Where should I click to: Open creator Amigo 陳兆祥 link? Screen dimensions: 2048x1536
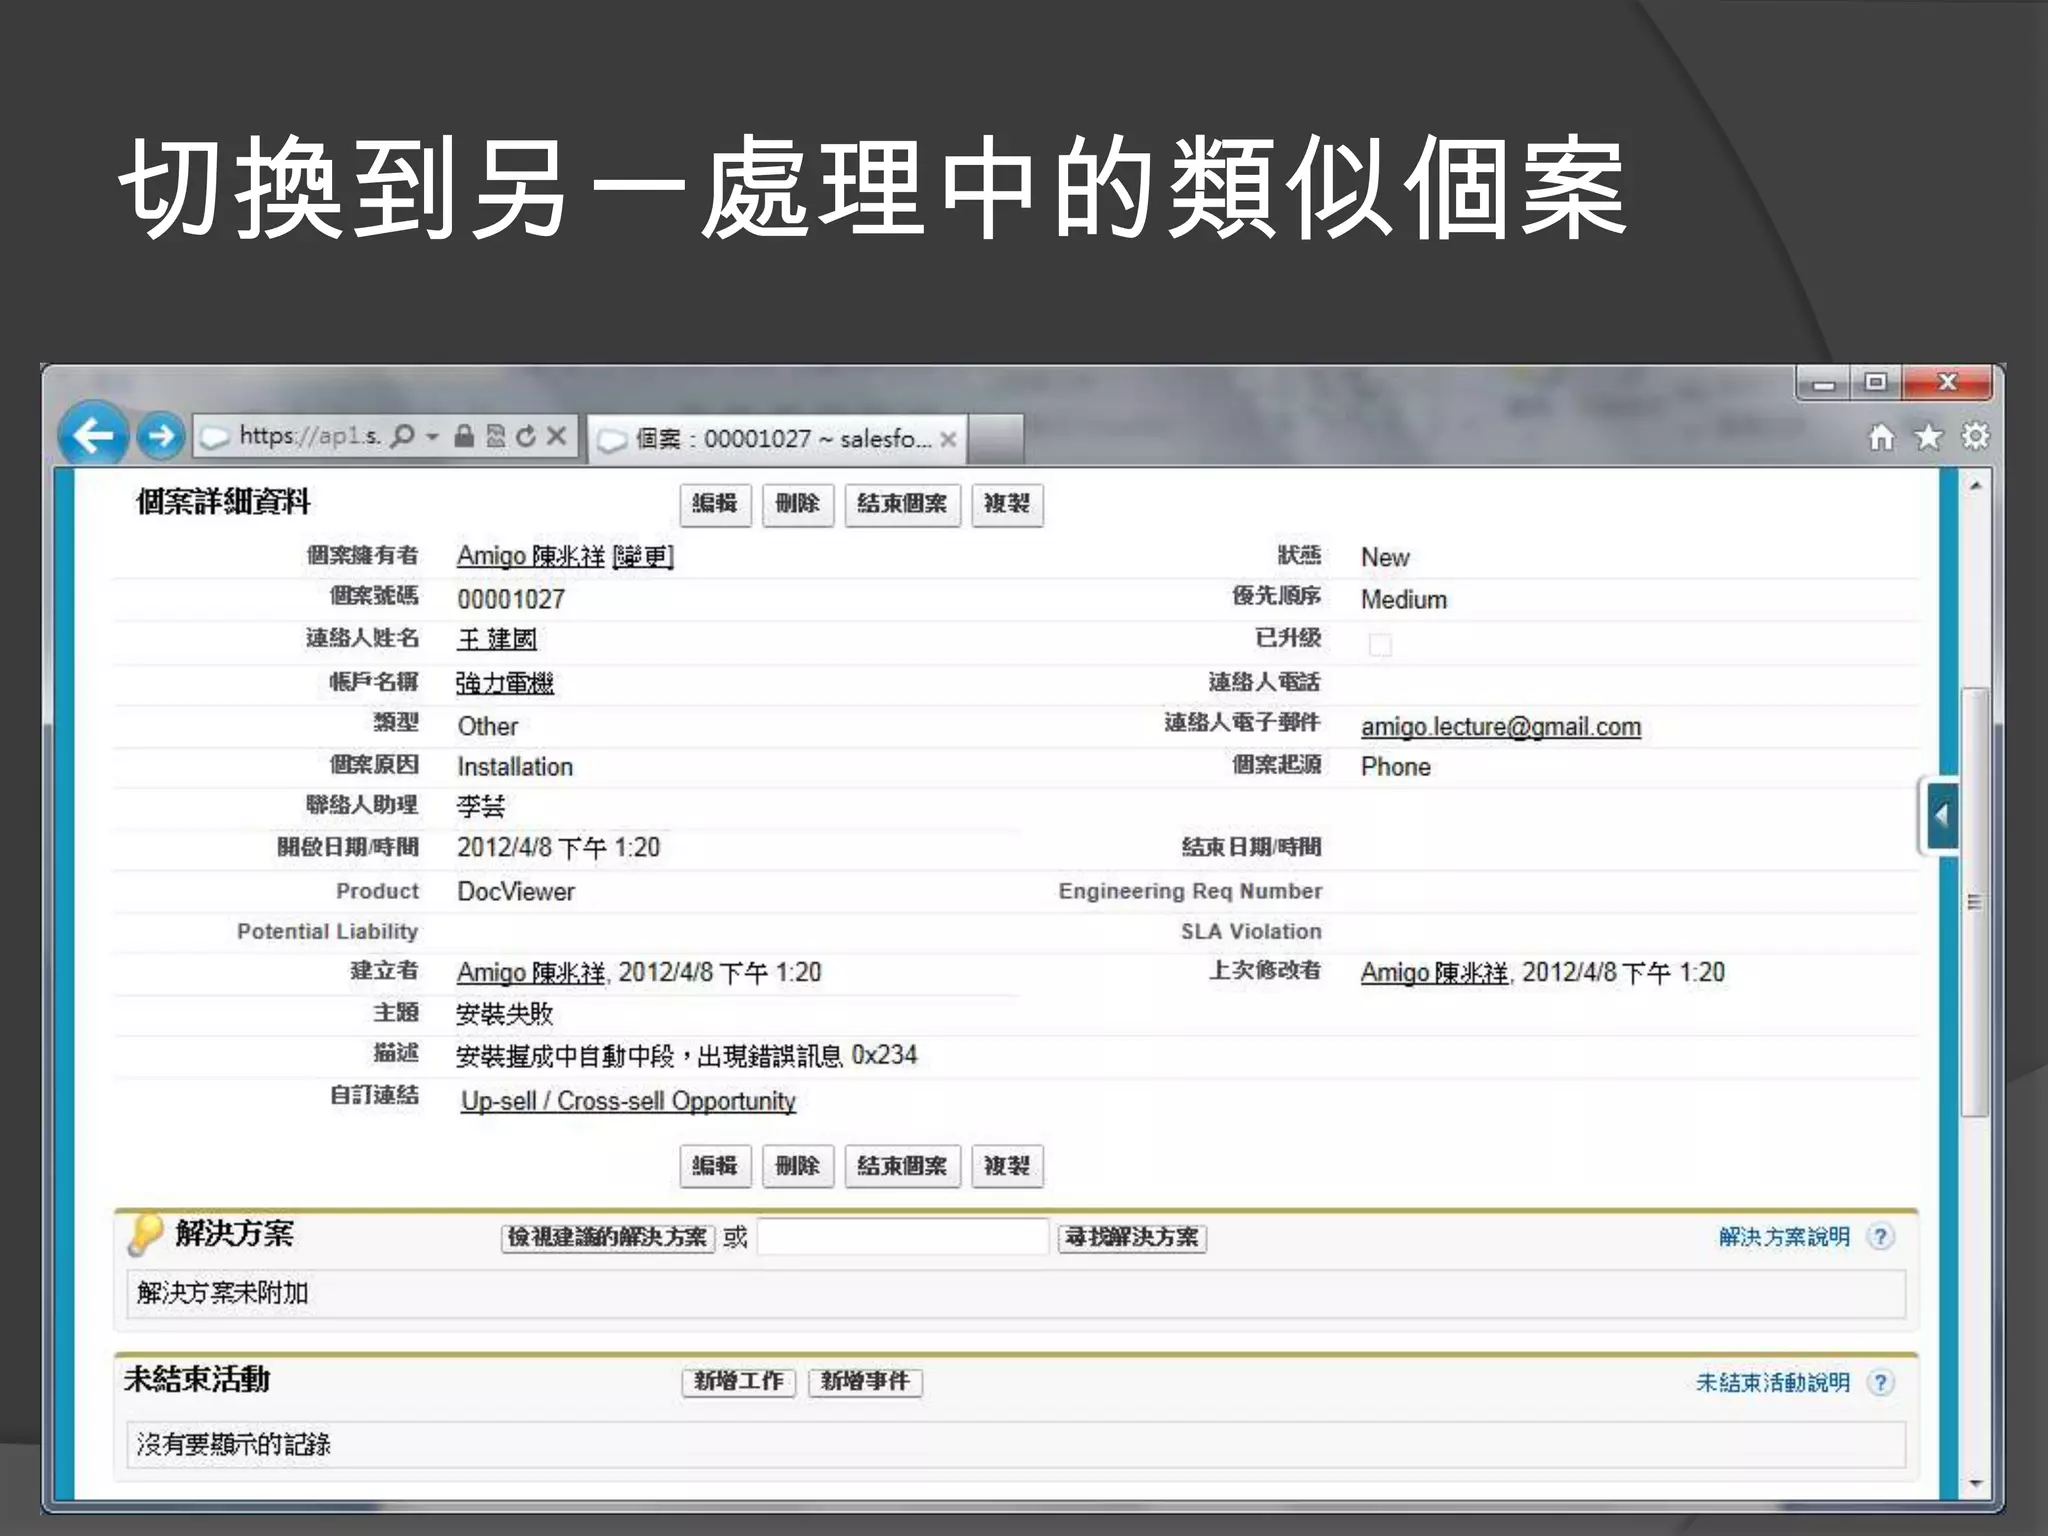click(x=531, y=972)
